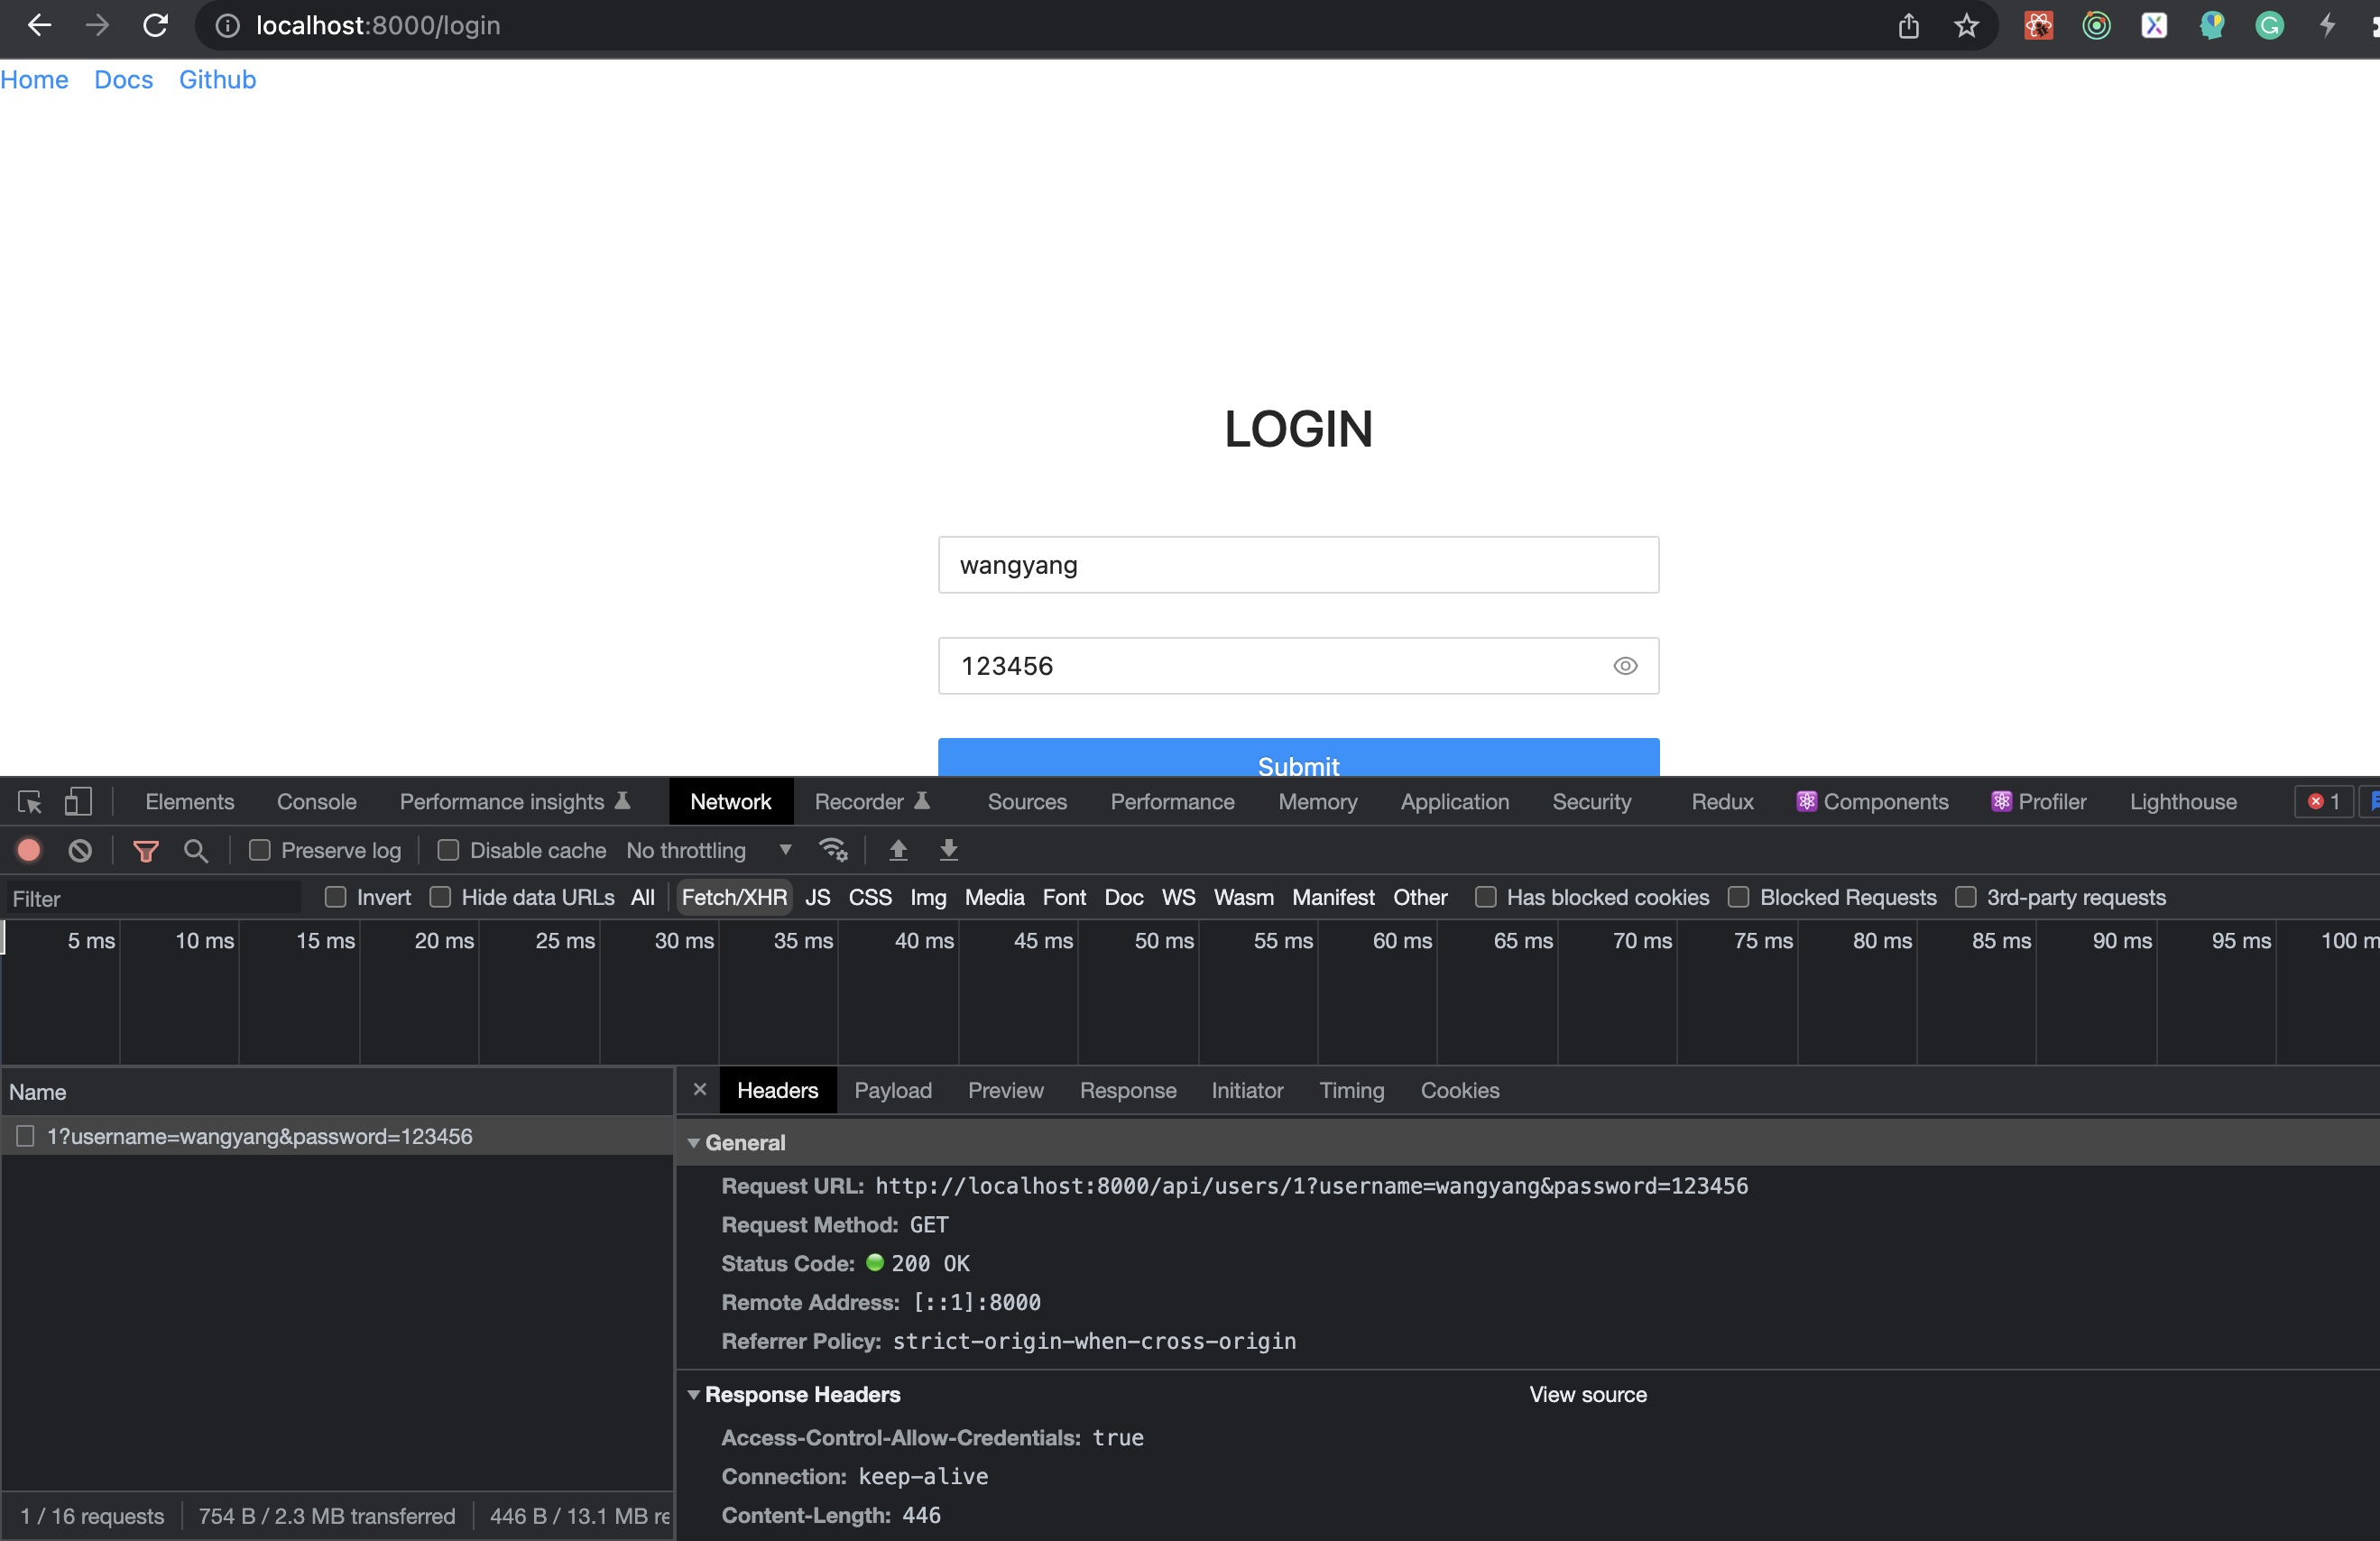
Task: Enable the Preserve log checkbox
Action: click(260, 850)
